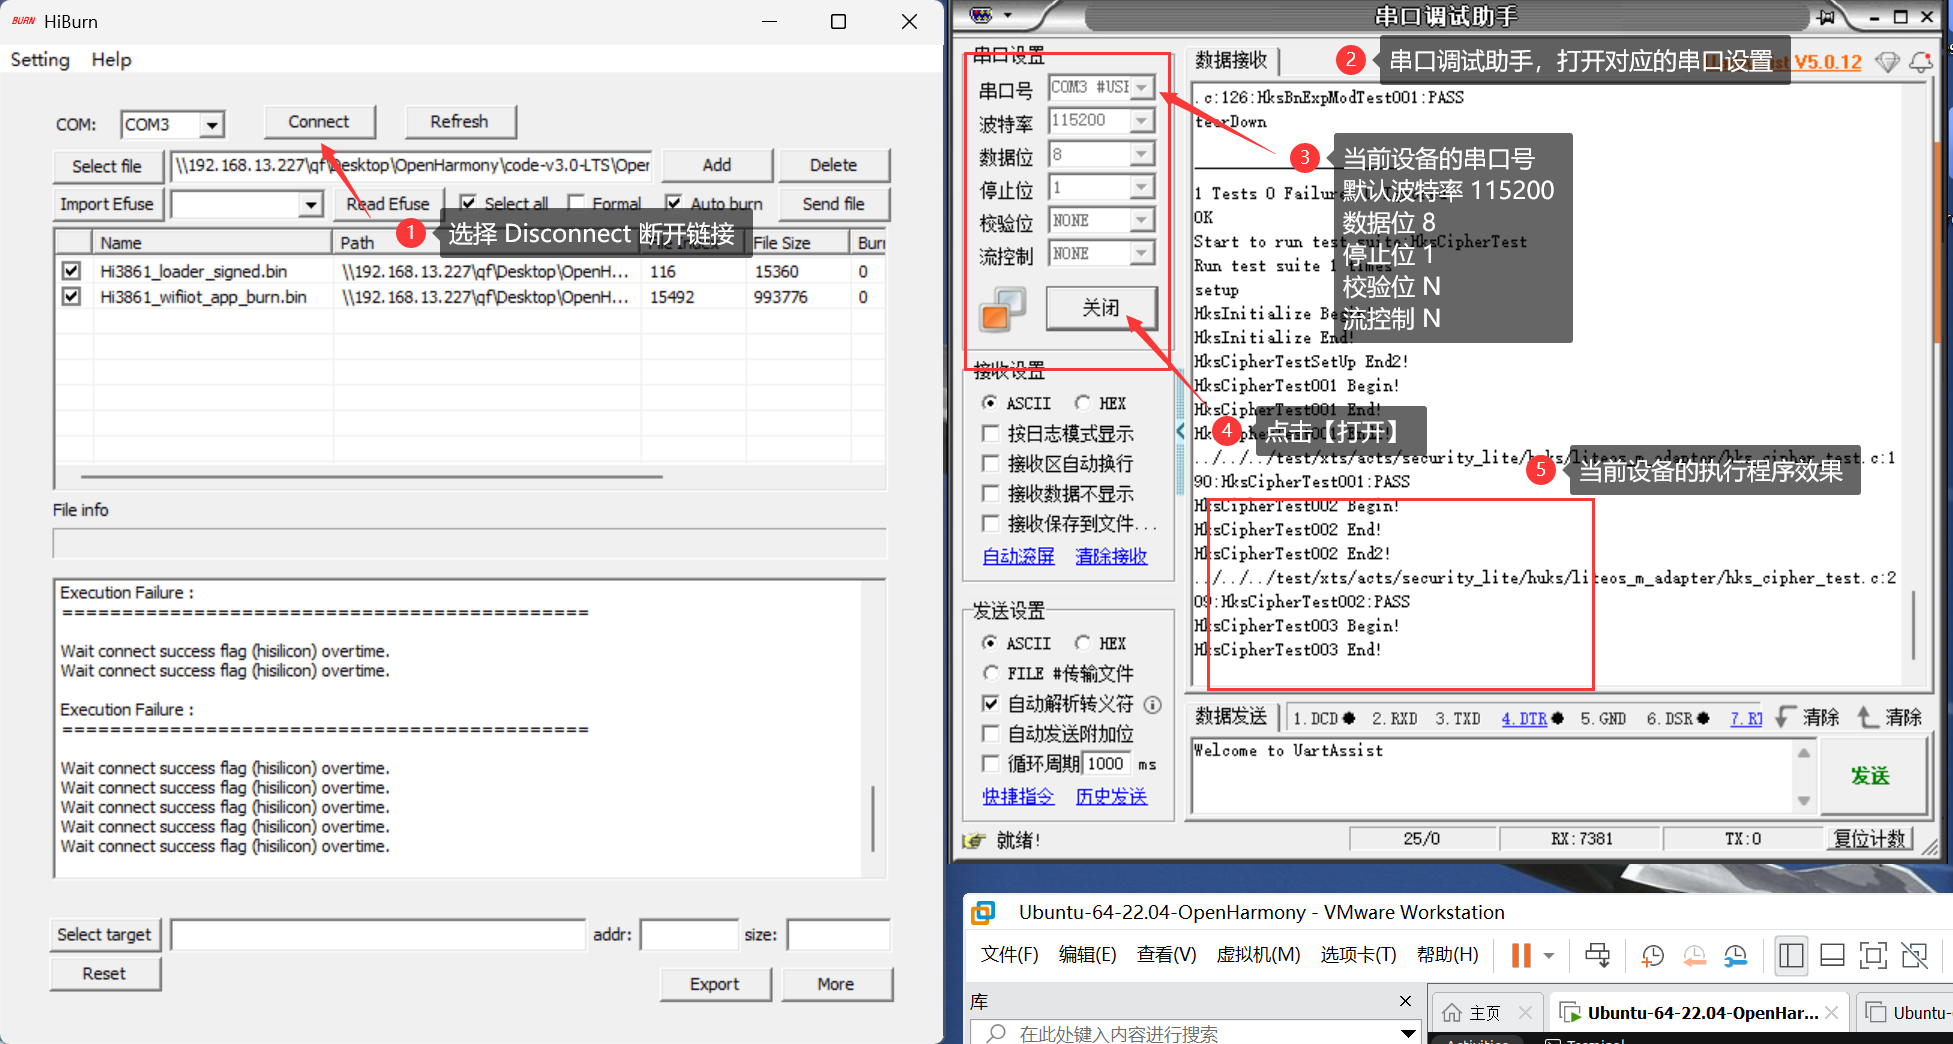Click the 复位计数 reset counter button
The width and height of the screenshot is (1953, 1044).
[x=1869, y=838]
